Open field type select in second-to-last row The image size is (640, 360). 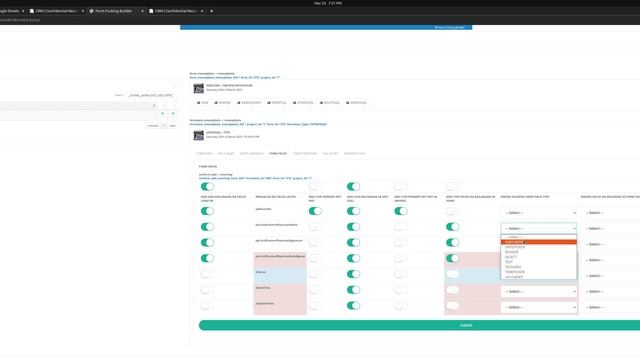tap(539, 291)
